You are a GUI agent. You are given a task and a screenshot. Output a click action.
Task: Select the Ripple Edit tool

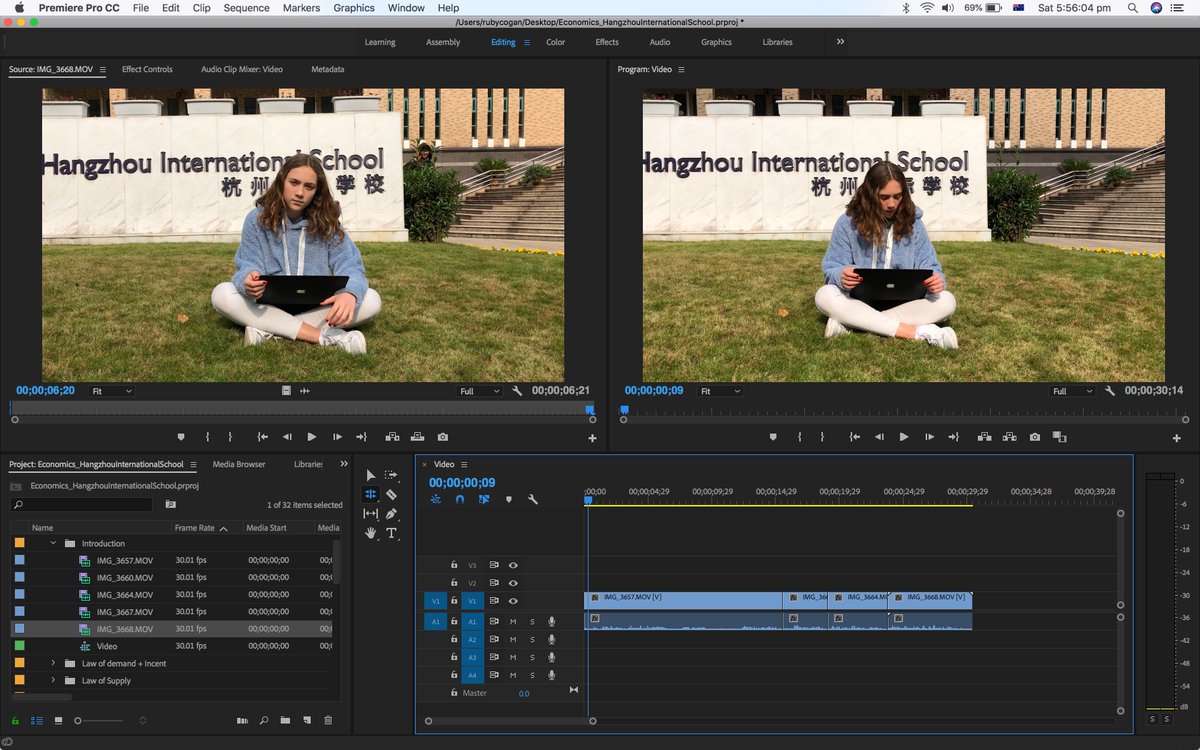pos(370,494)
